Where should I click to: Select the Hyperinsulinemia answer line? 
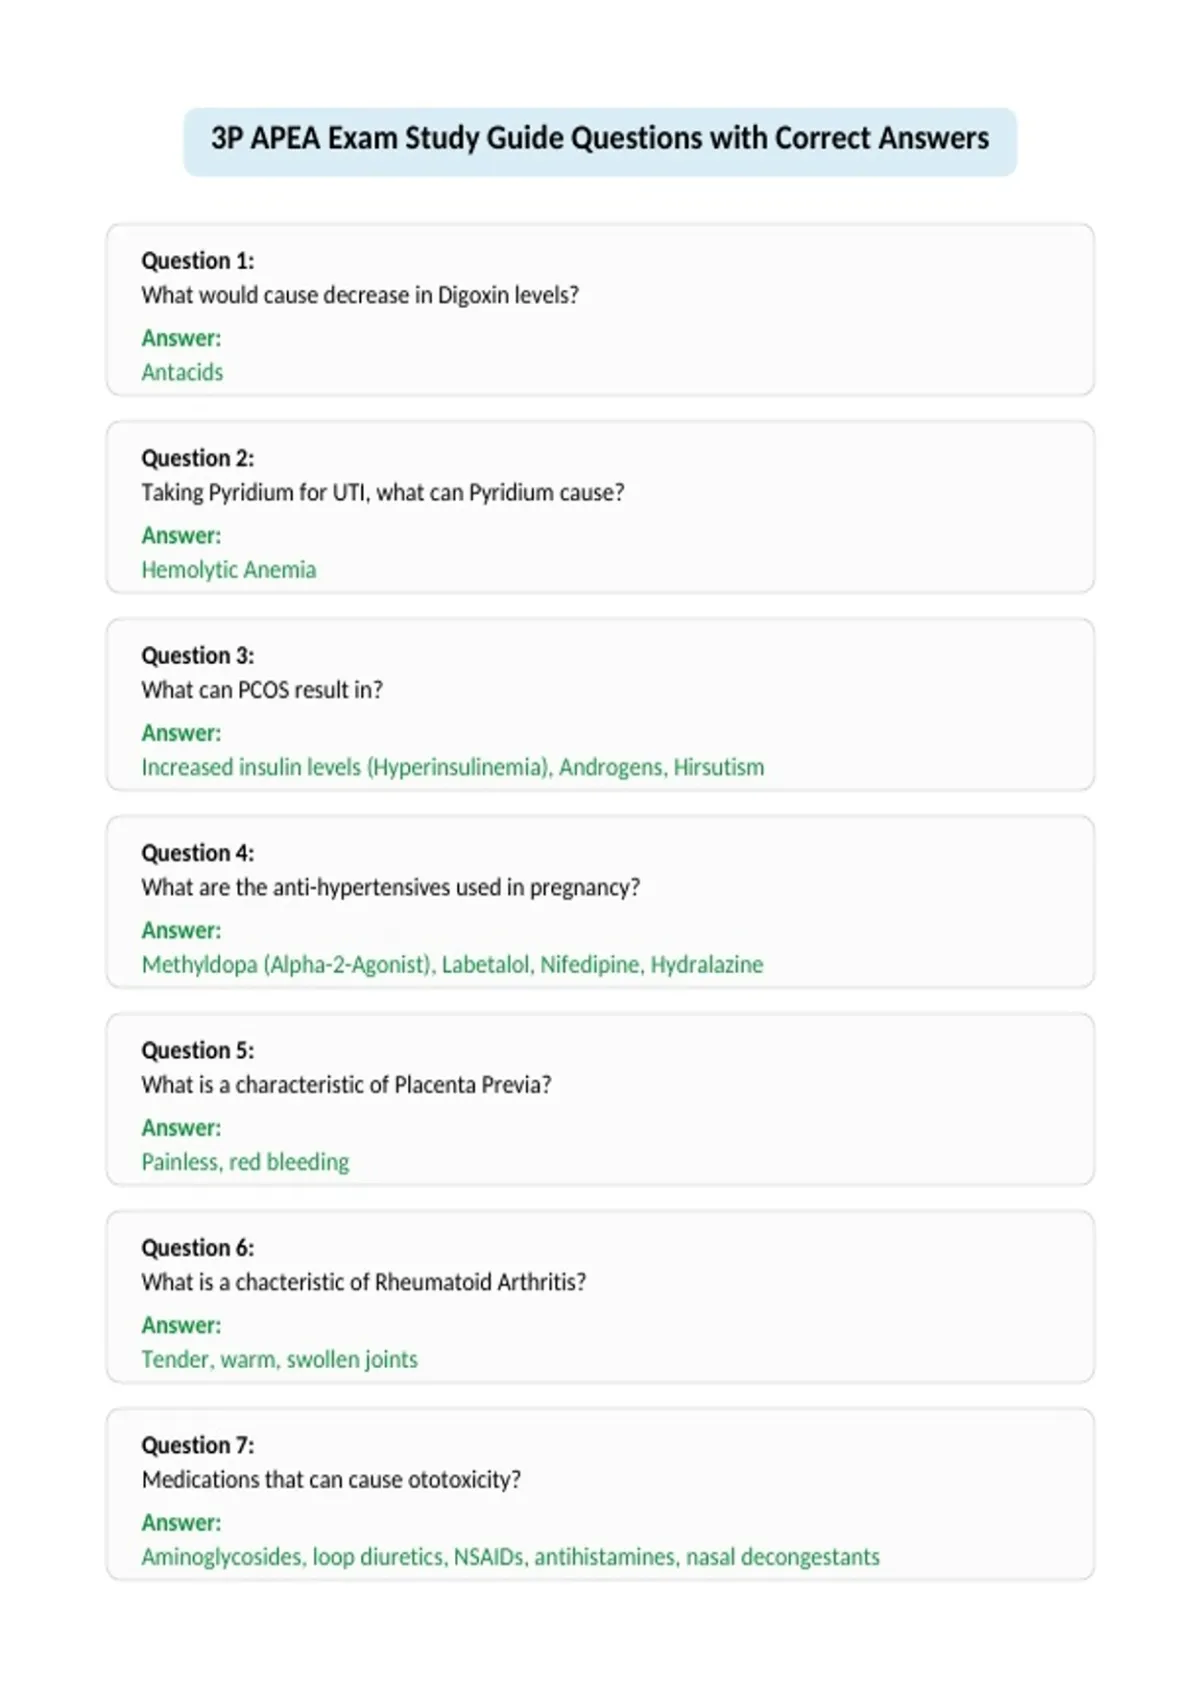click(453, 767)
